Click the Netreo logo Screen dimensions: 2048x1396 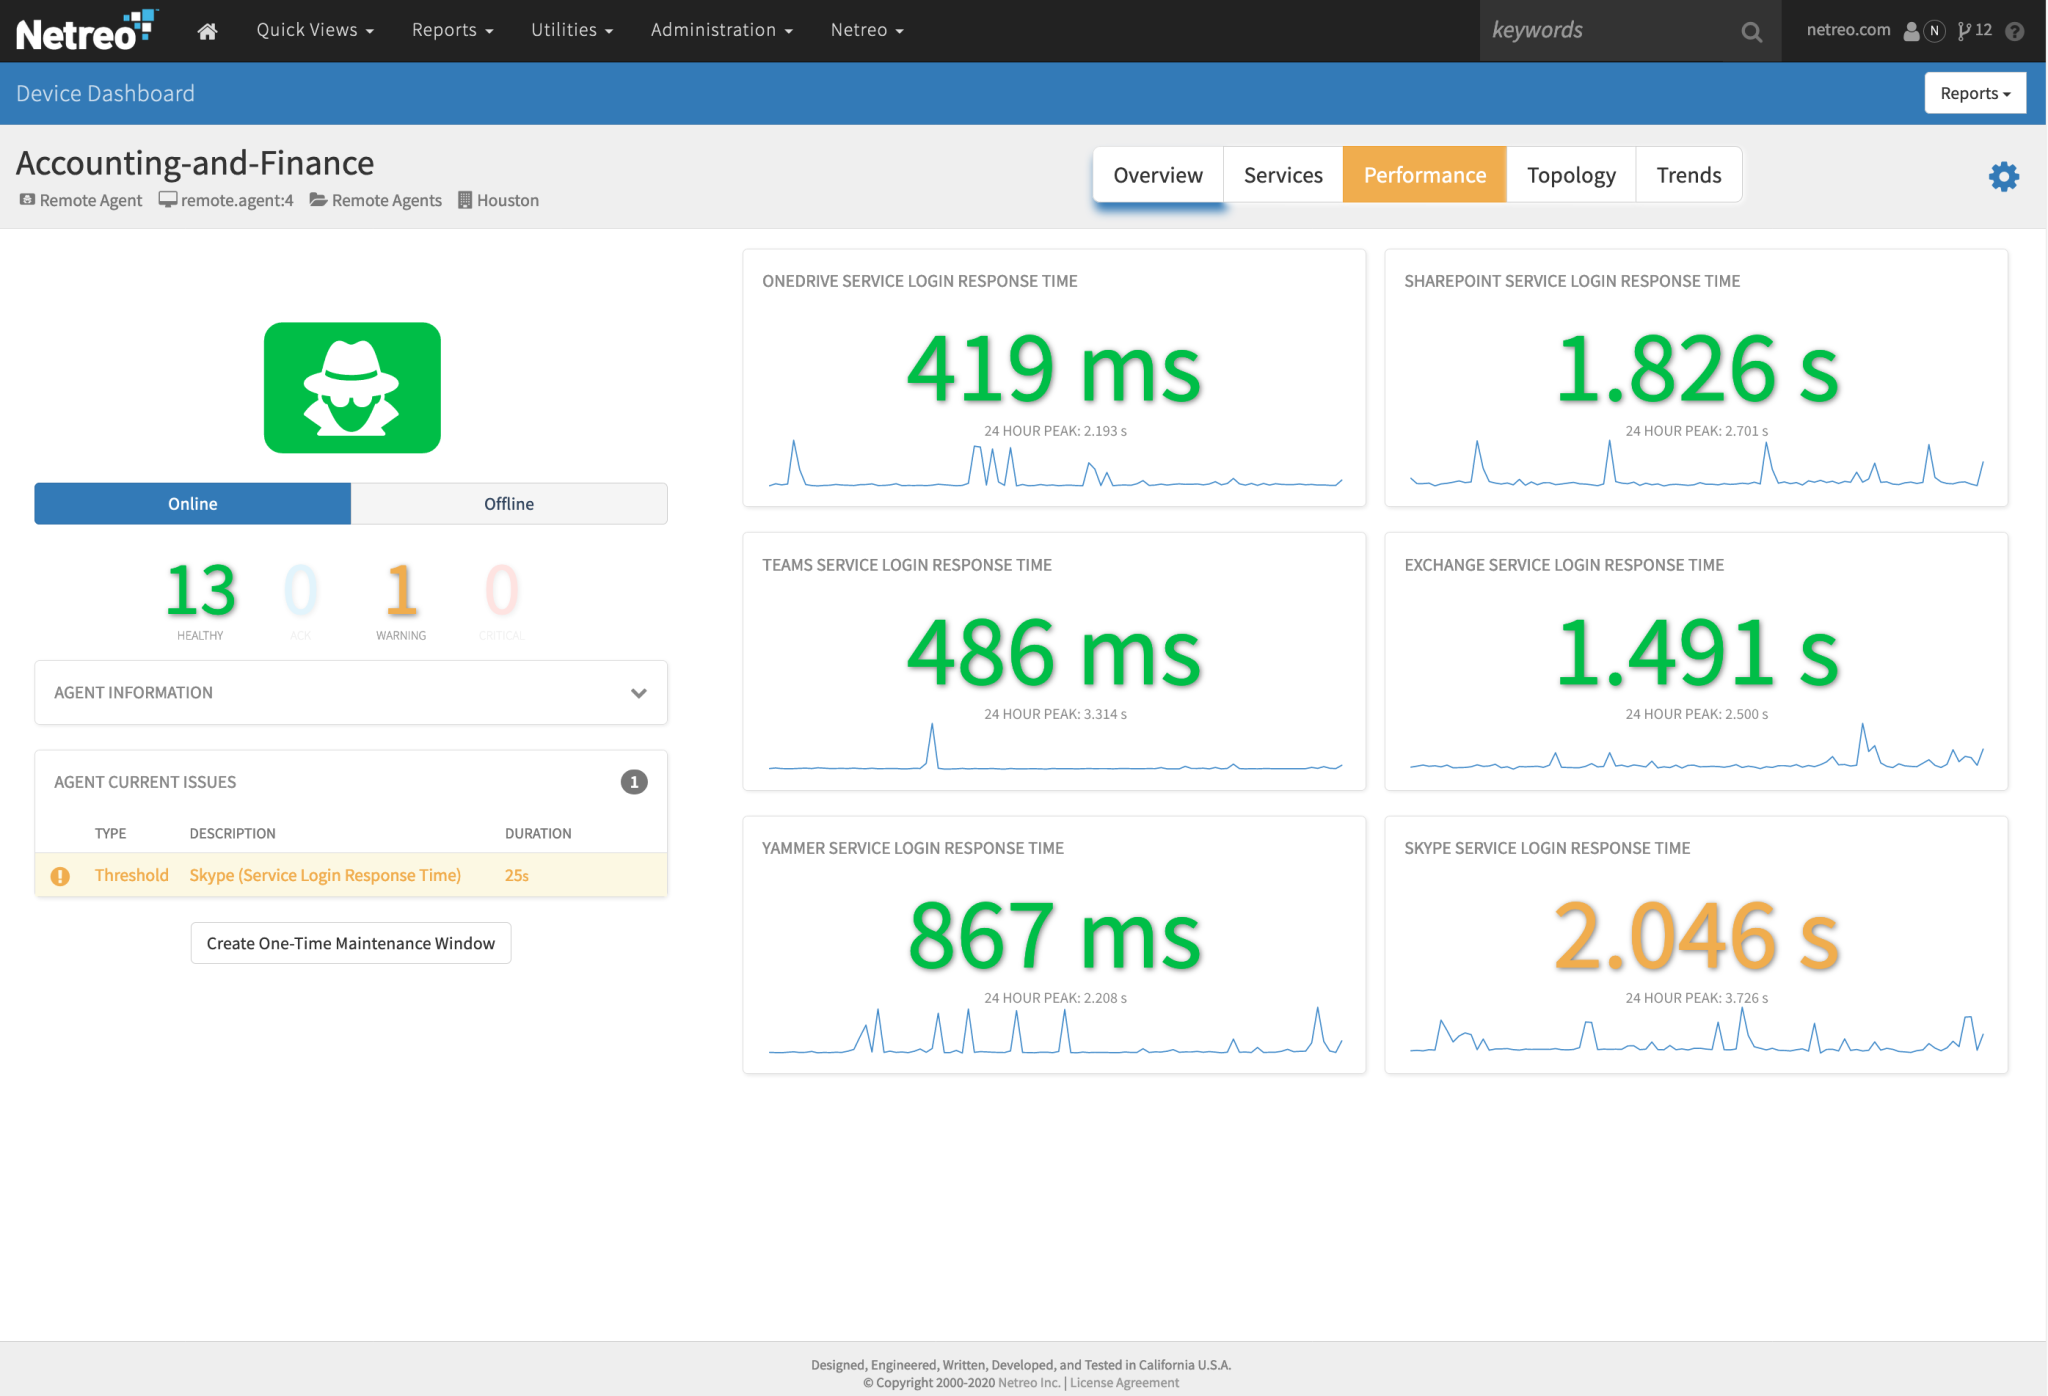click(85, 30)
